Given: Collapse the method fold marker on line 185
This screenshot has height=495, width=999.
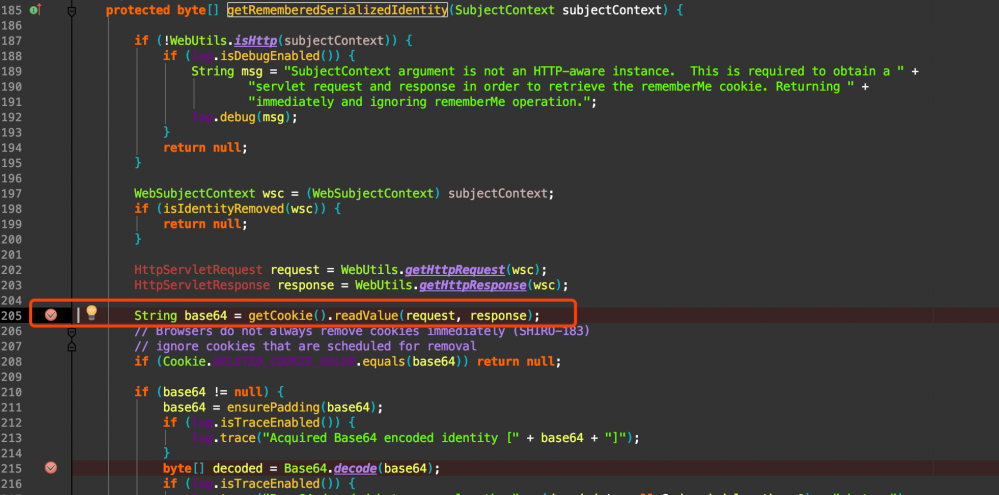Looking at the screenshot, I should (x=72, y=11).
